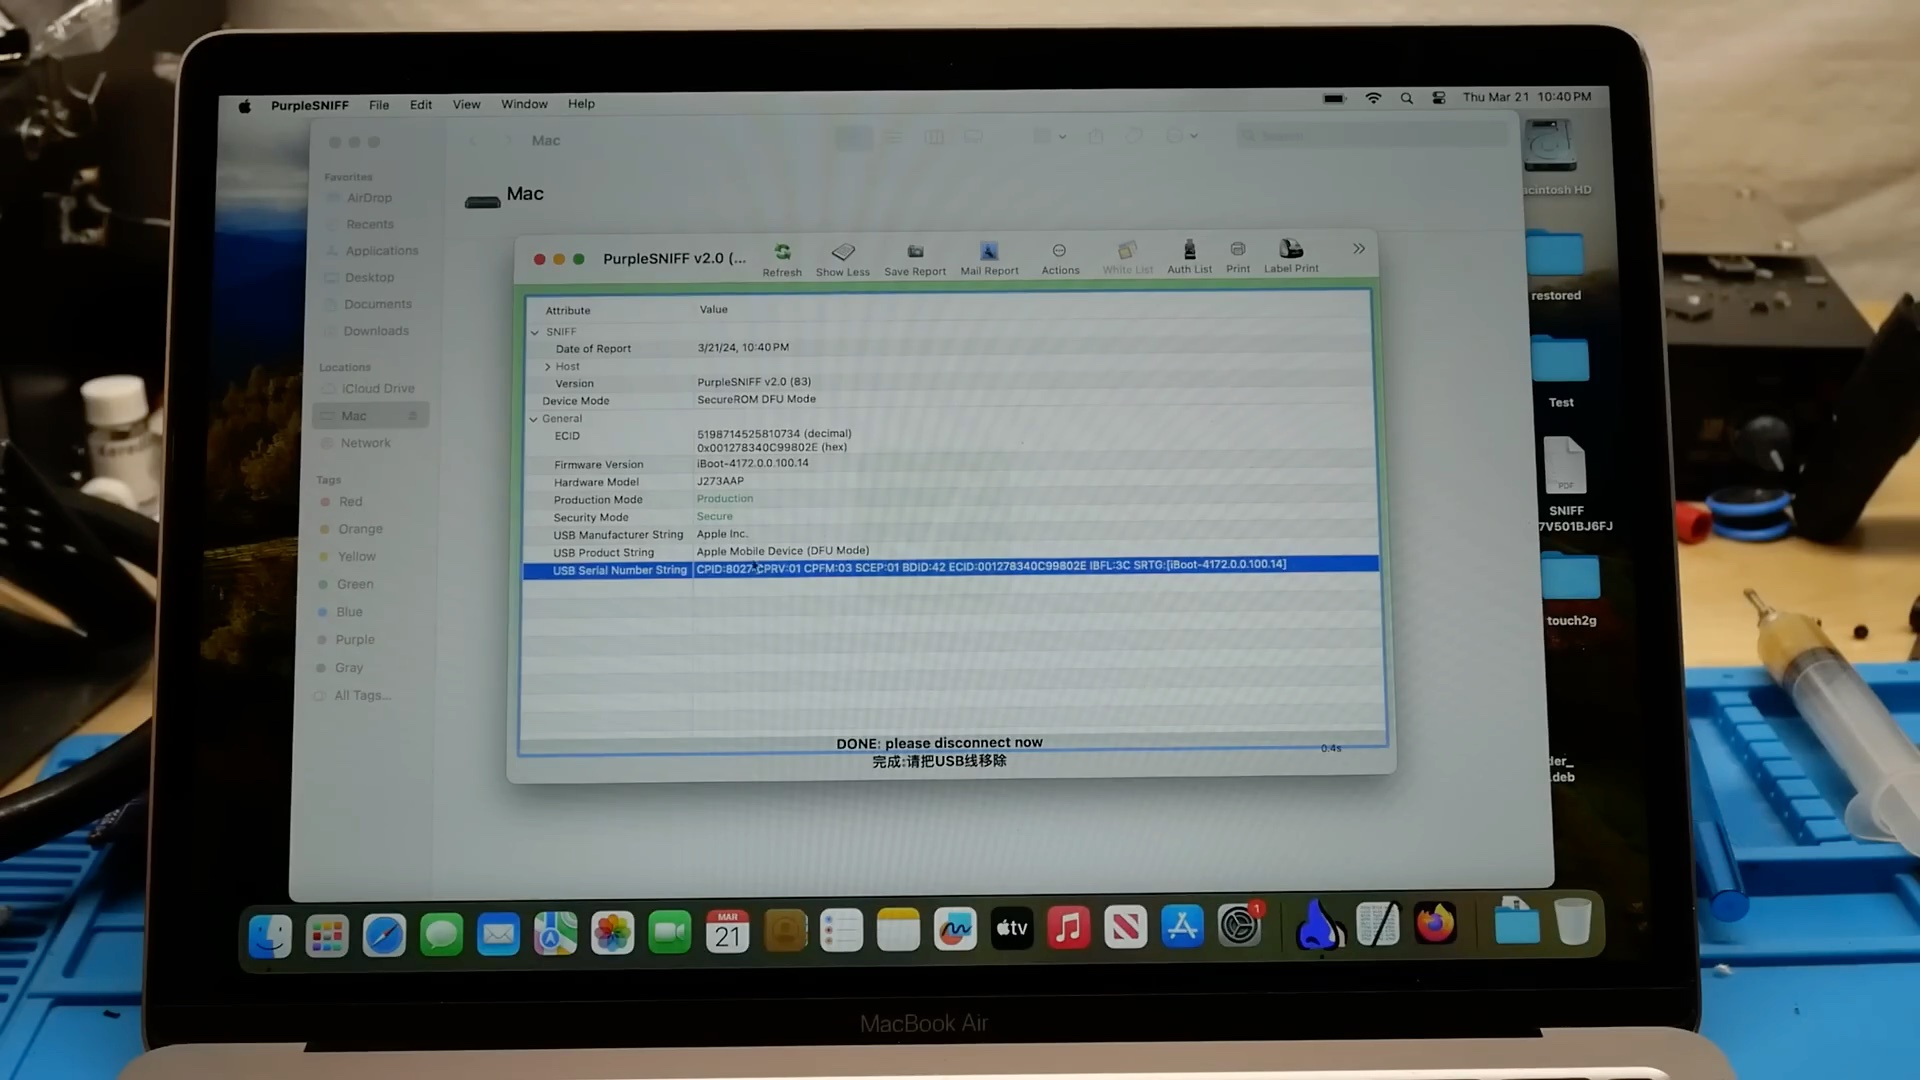Screen dimensions: 1920x1080
Task: Open App Store from the Dock
Action: point(1182,927)
